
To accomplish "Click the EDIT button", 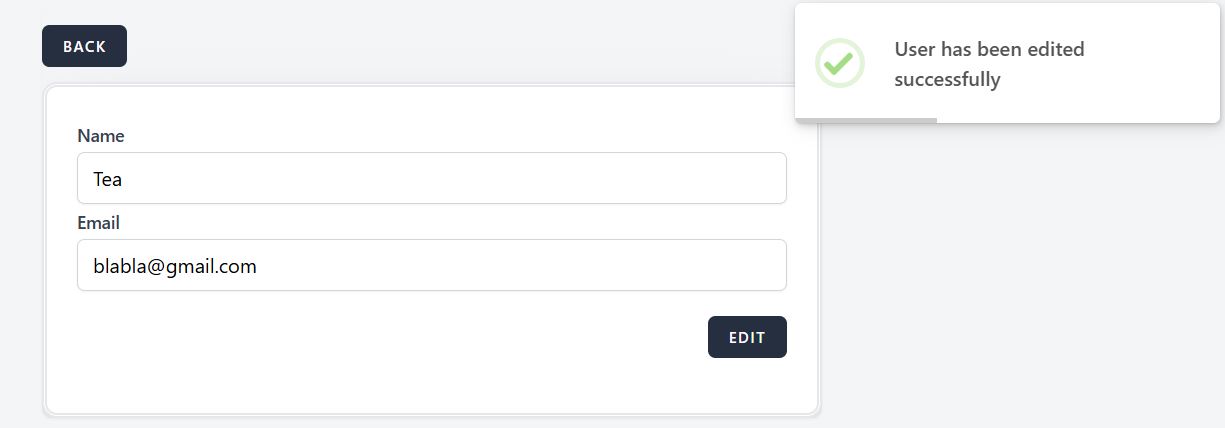I will [747, 337].
